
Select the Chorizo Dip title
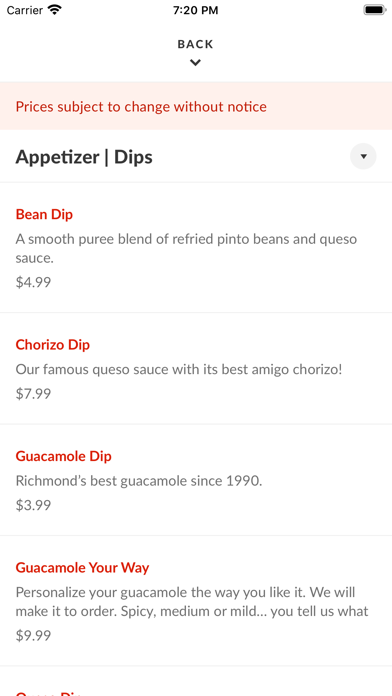52,345
